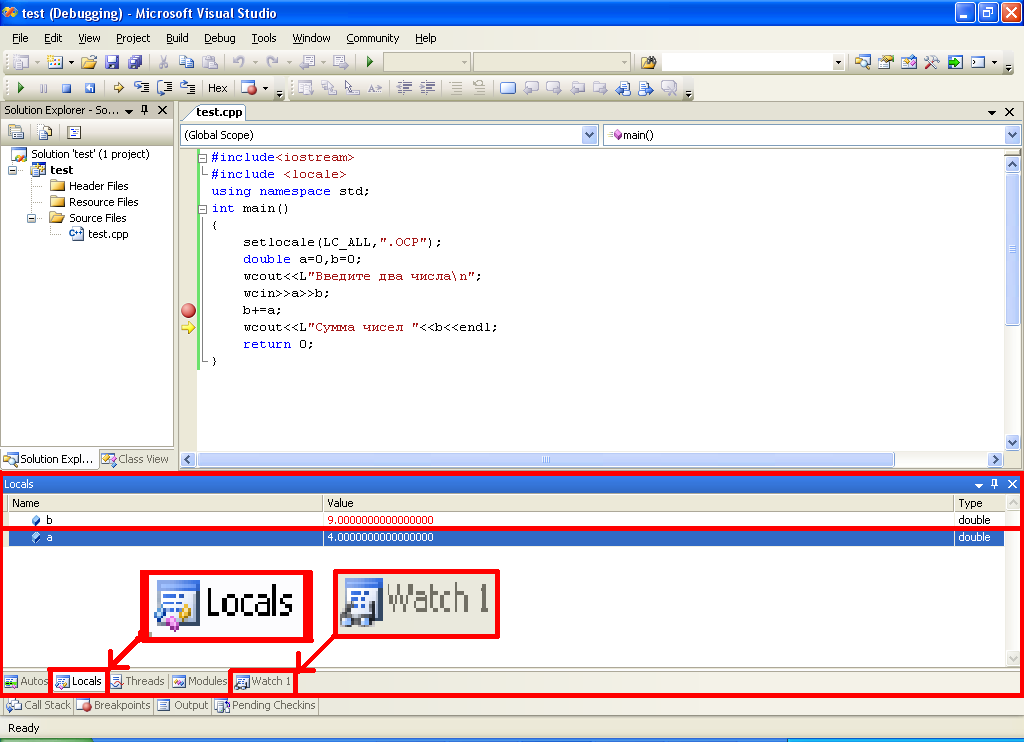This screenshot has width=1024, height=742.
Task: Open the Build menu
Action: pos(177,38)
